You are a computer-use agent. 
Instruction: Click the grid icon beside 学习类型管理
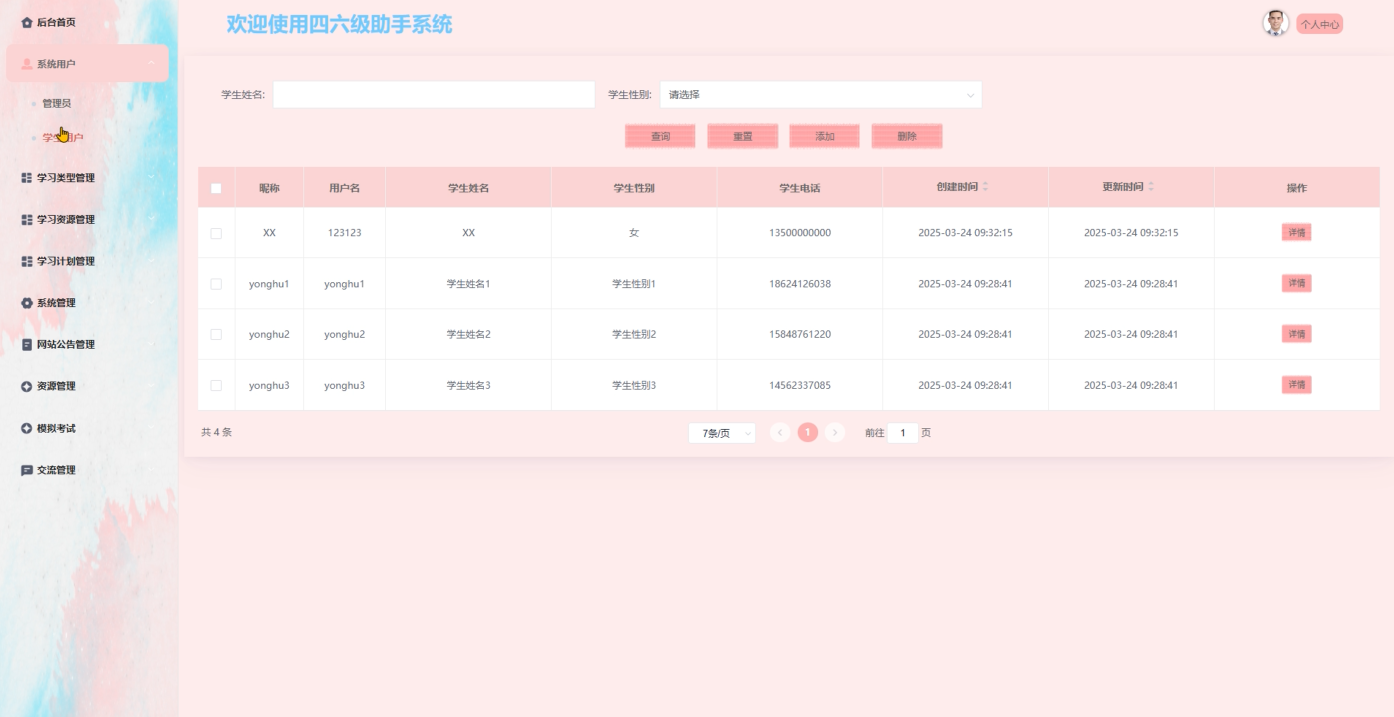[27, 178]
